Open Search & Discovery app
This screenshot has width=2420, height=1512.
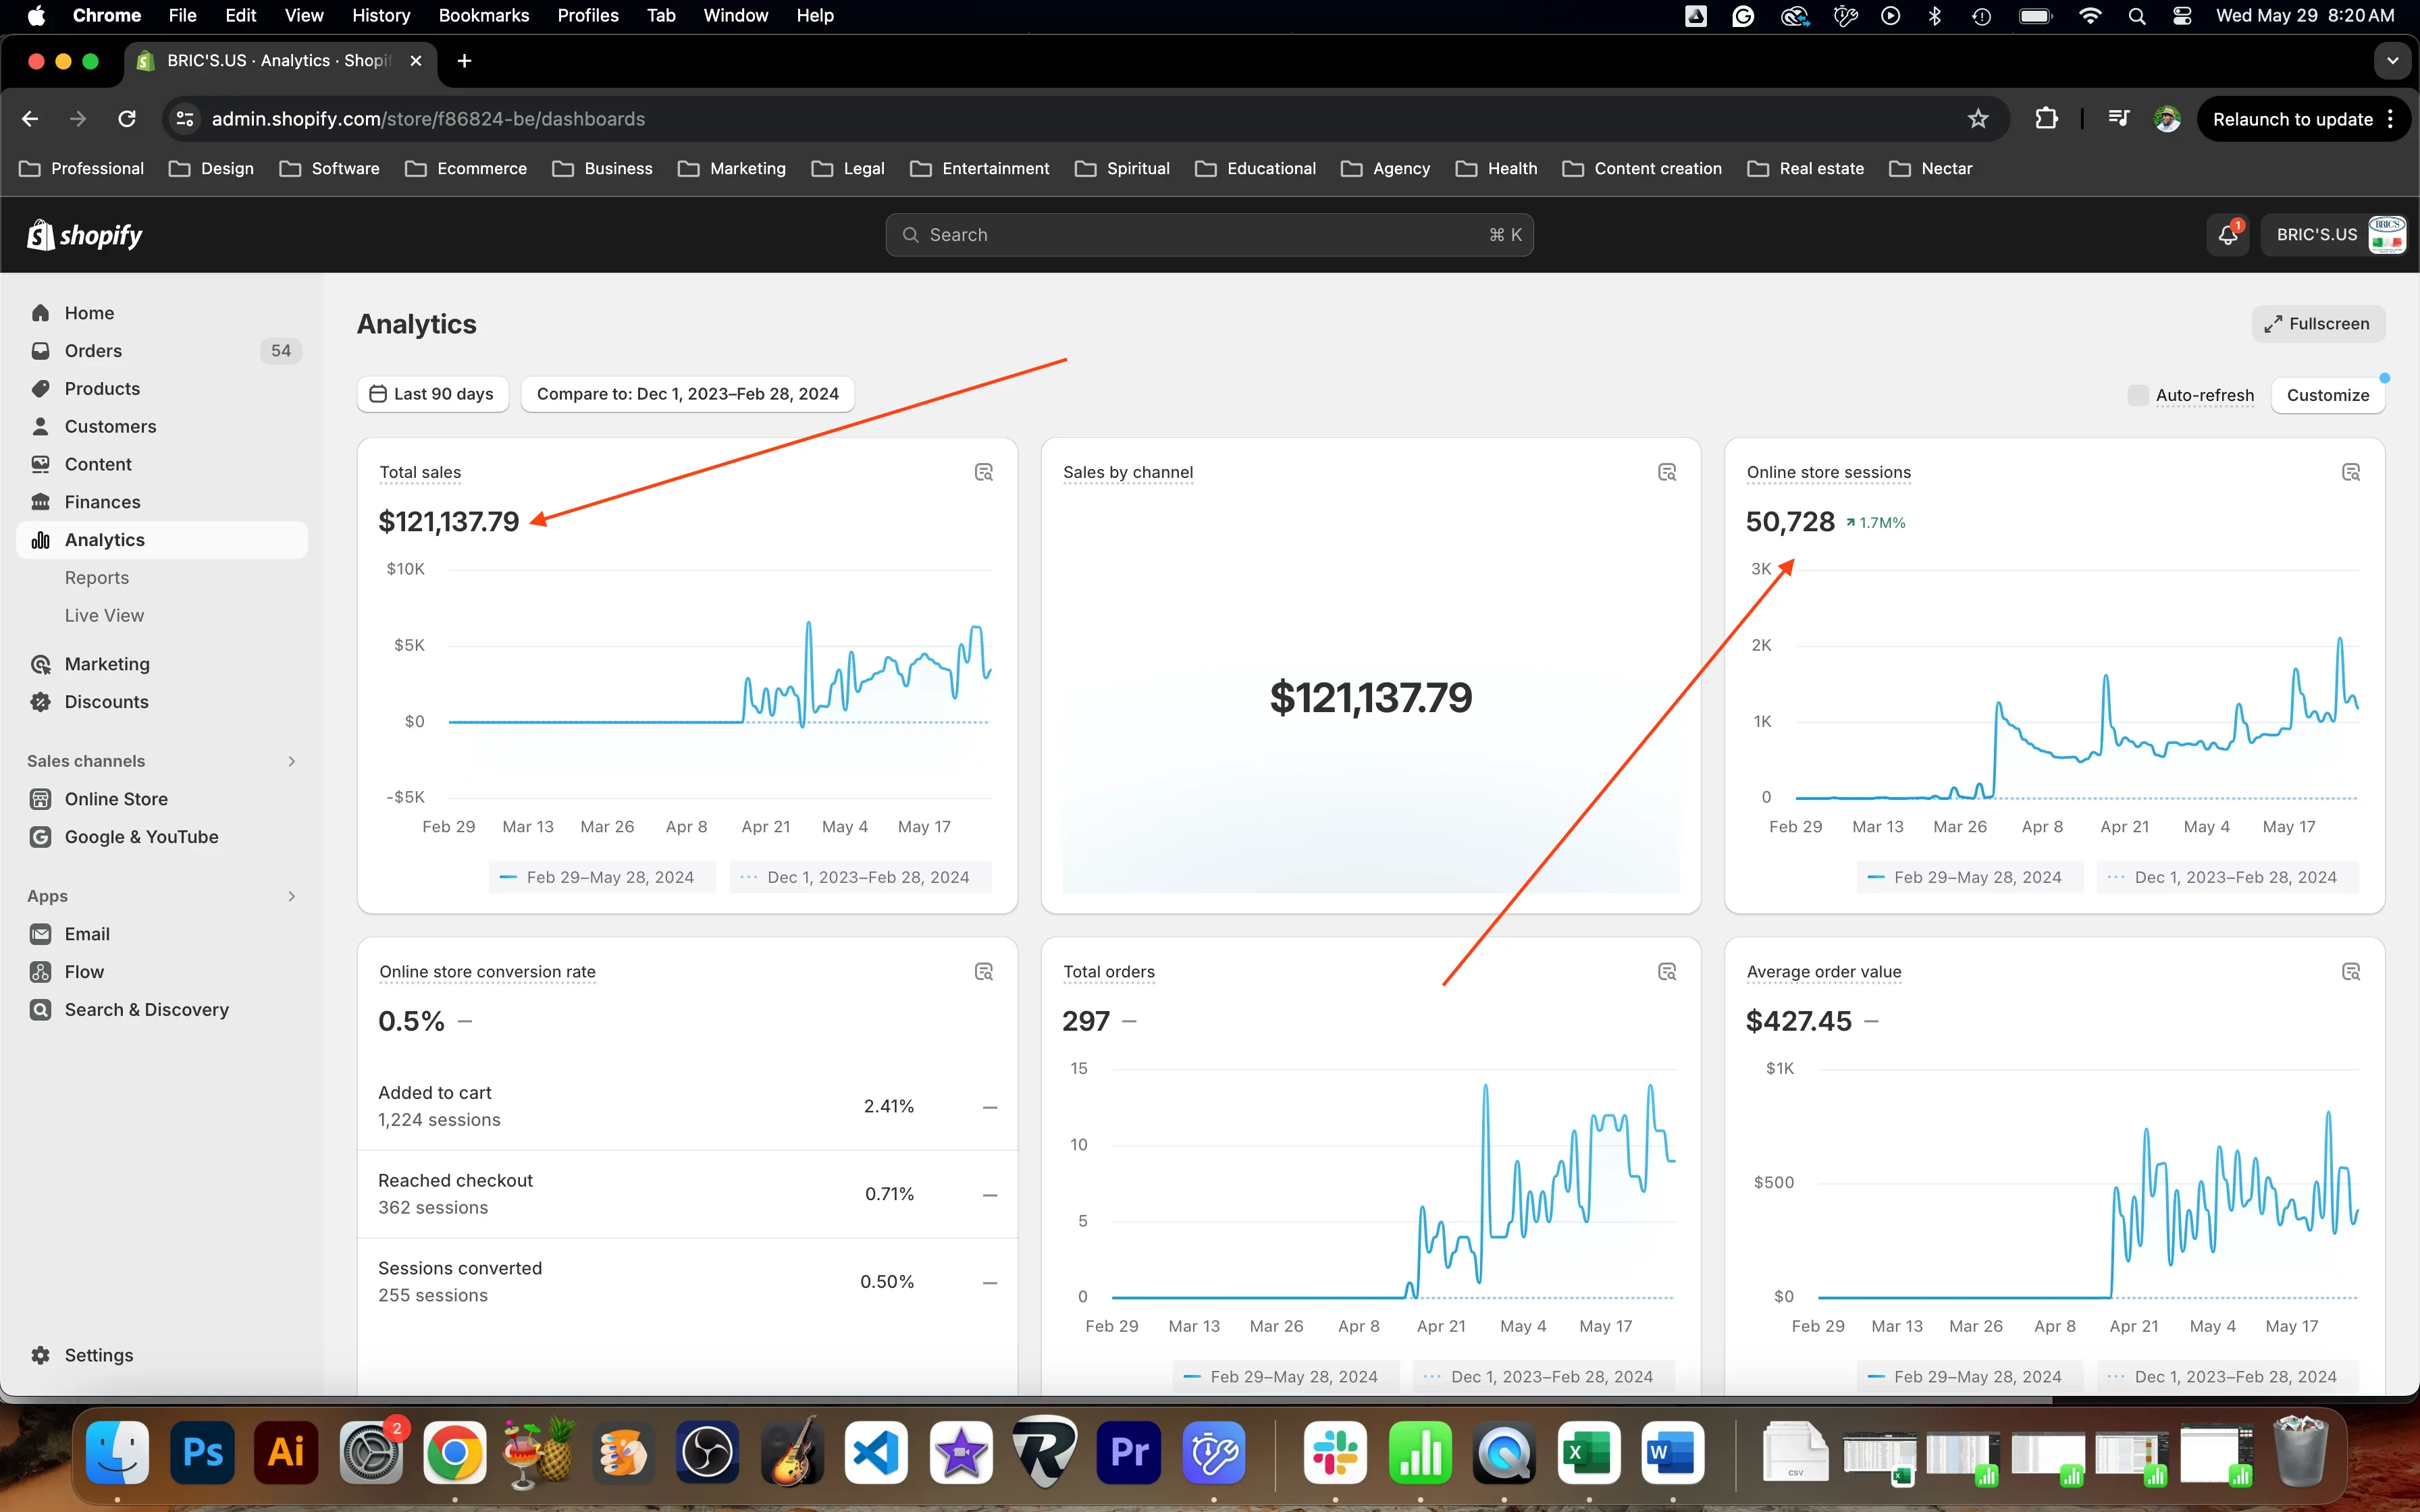coord(146,1010)
